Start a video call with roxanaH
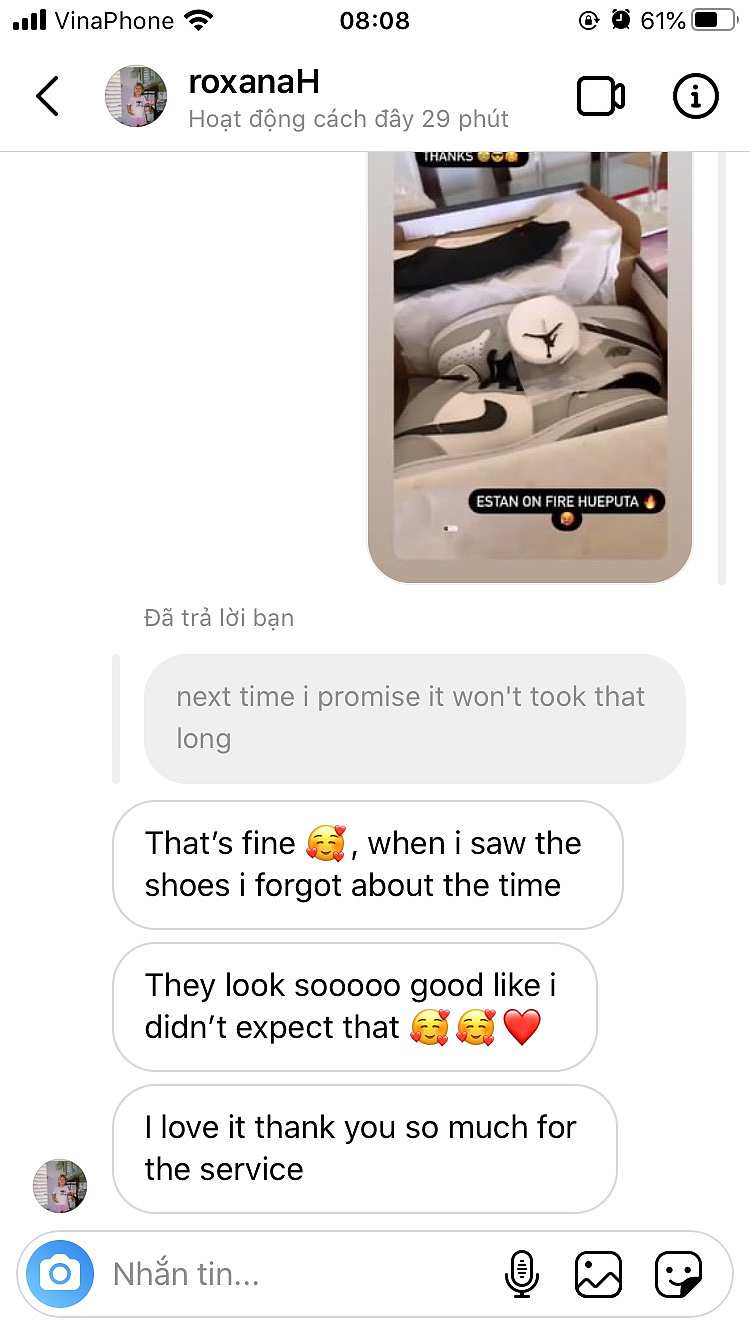 [x=601, y=96]
